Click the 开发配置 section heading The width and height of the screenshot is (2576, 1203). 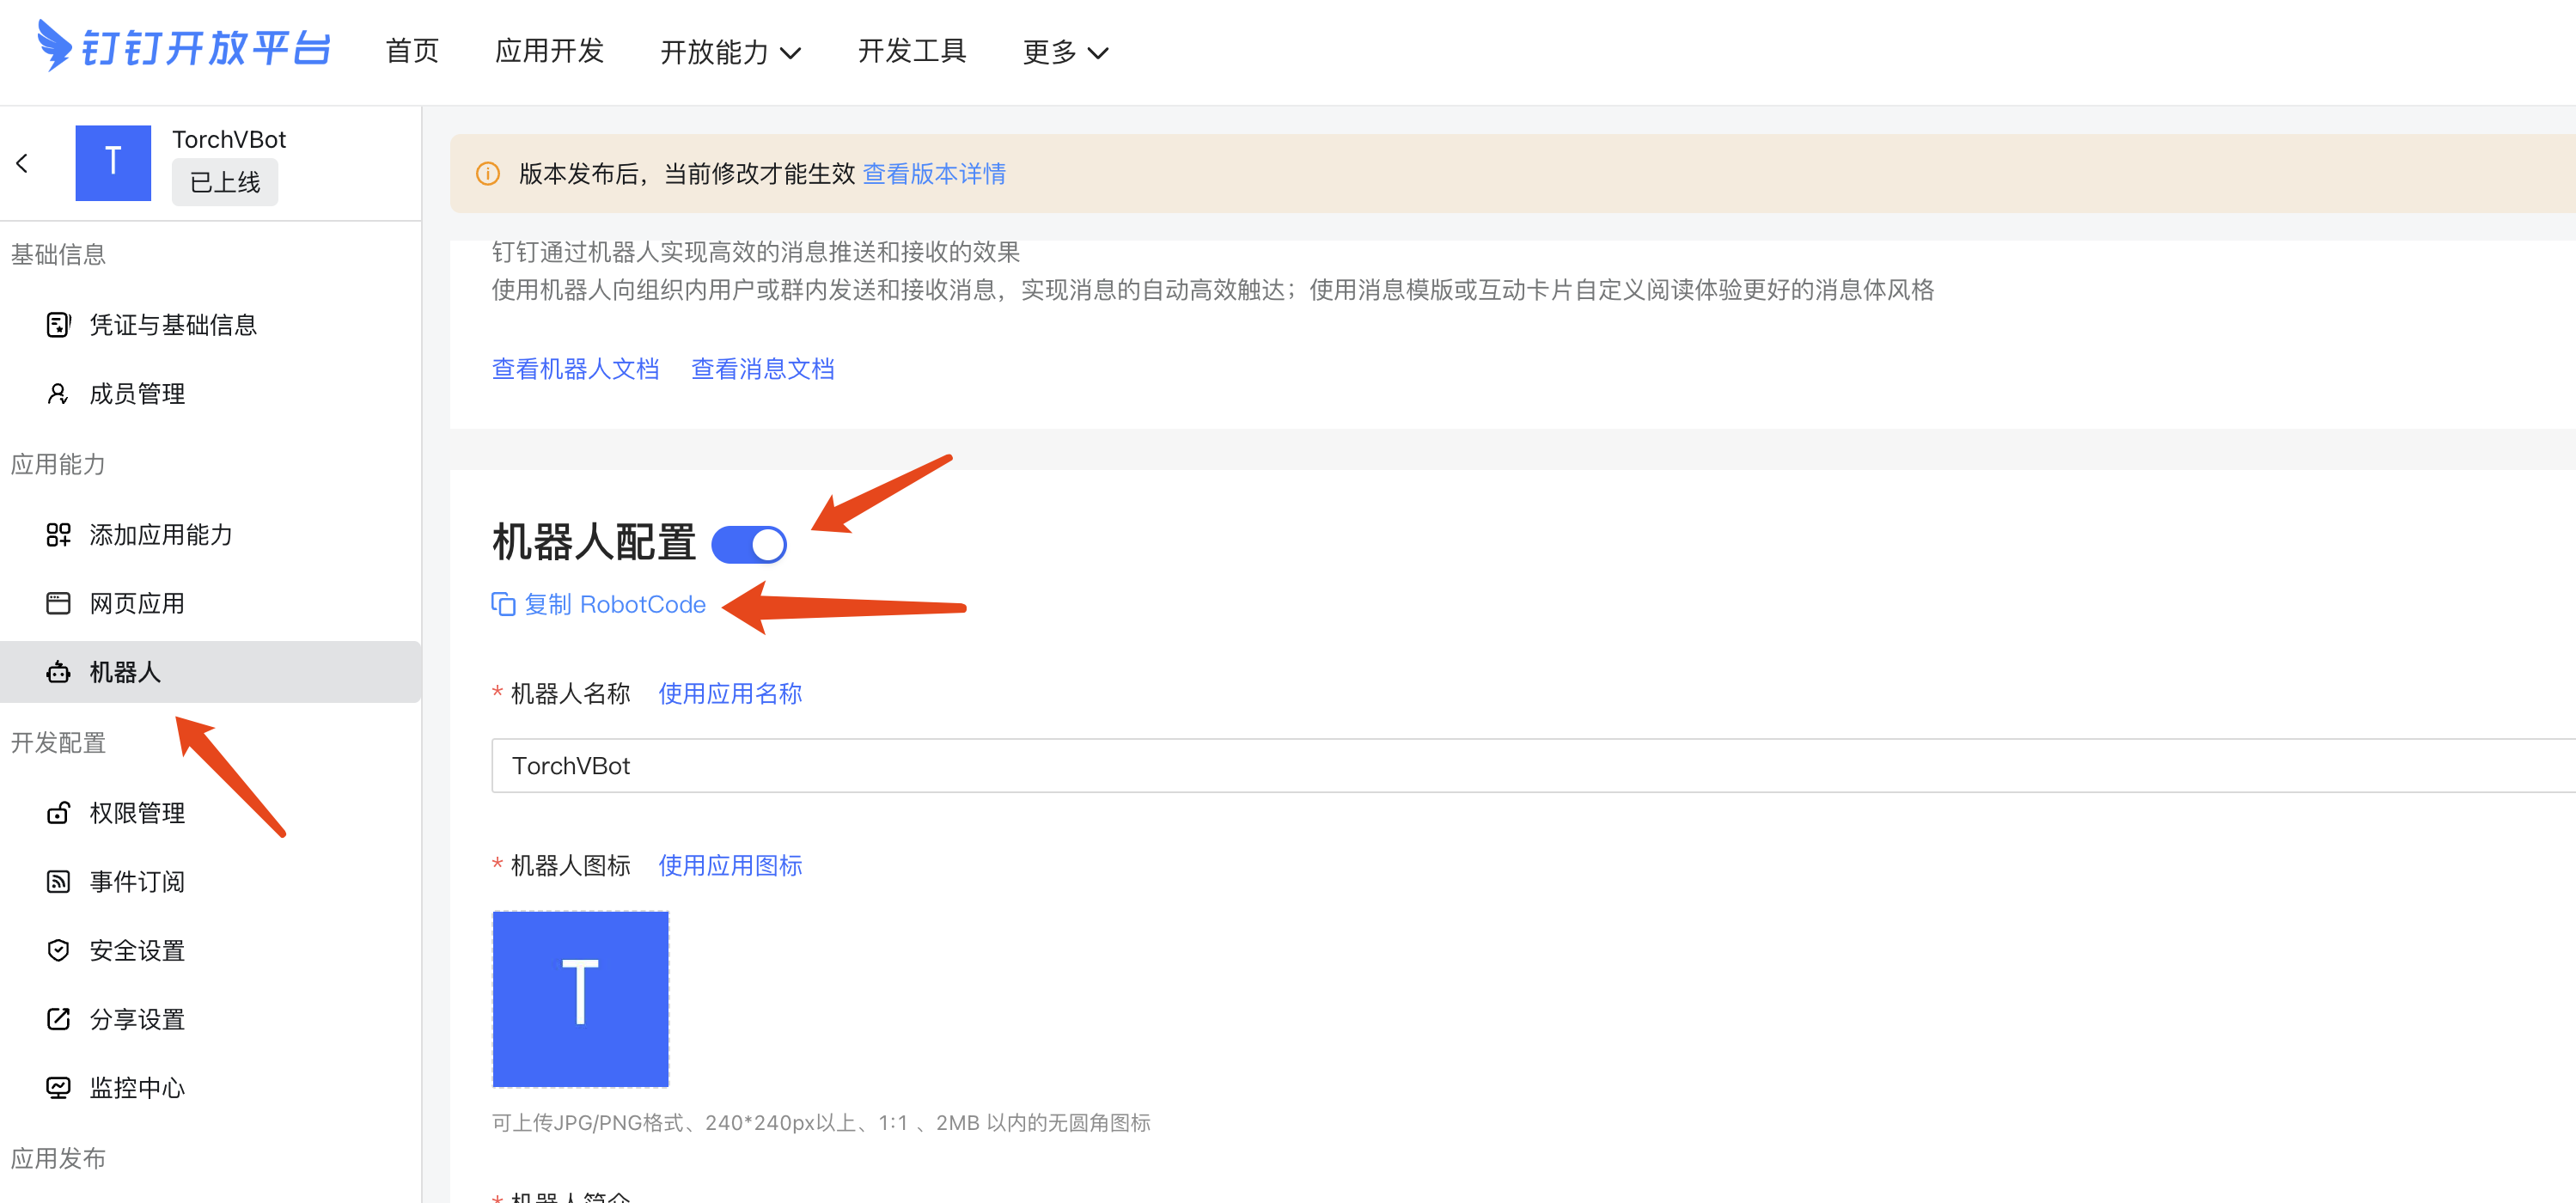(58, 742)
